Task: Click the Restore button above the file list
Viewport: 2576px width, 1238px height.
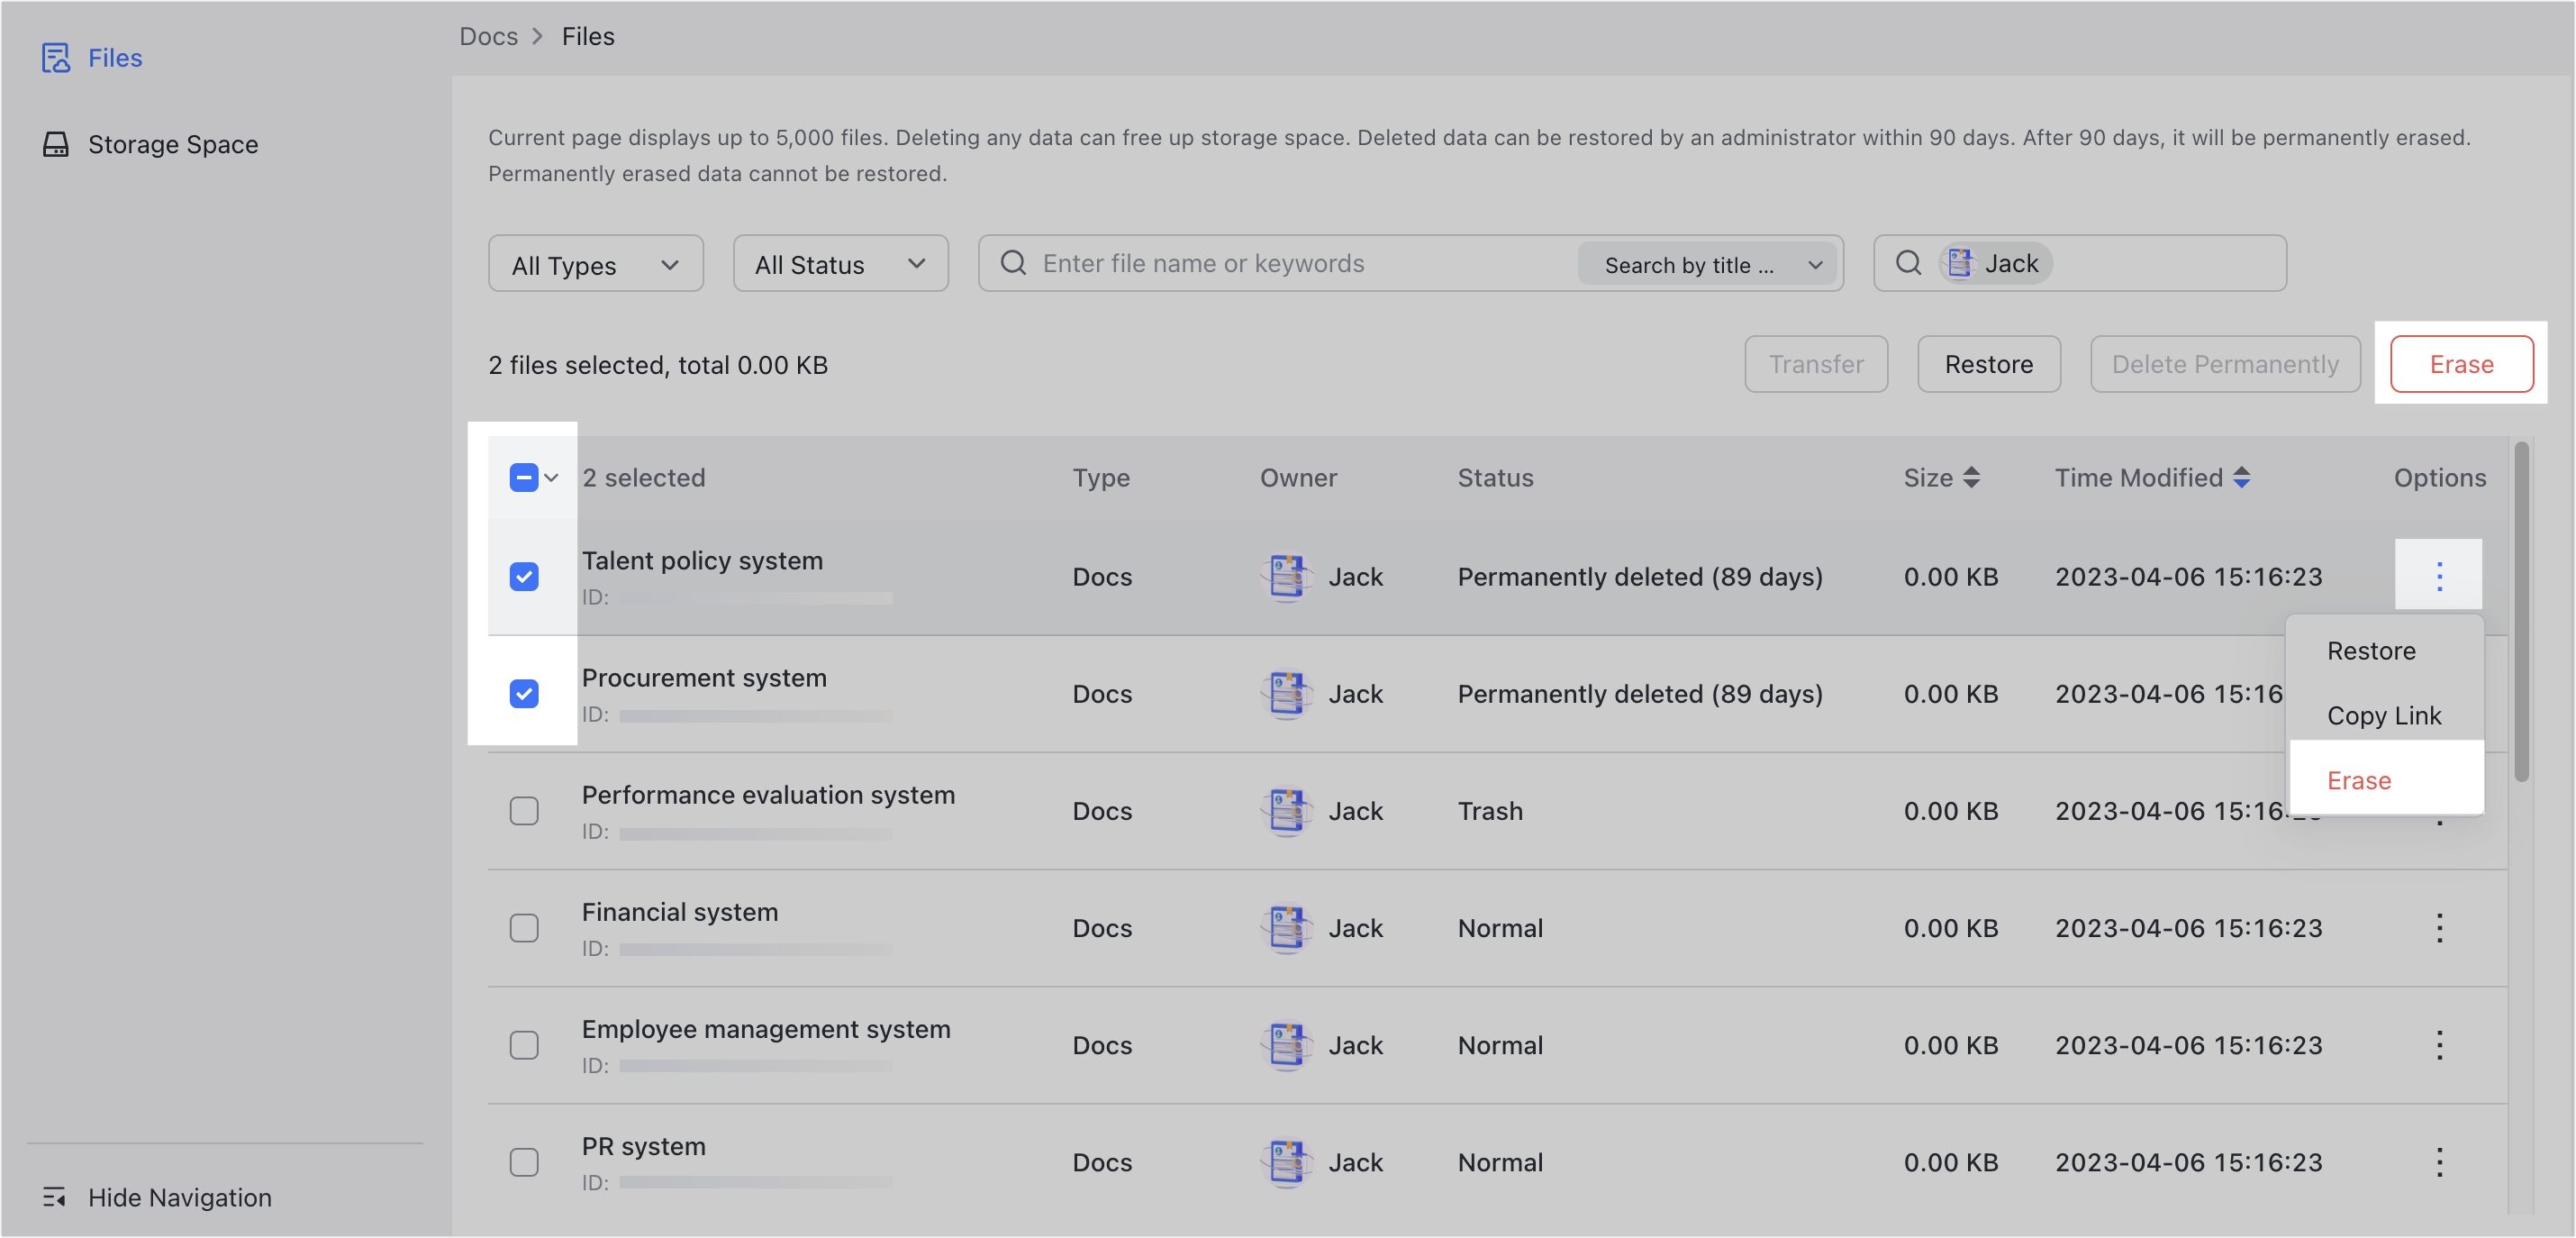Action: [1988, 364]
